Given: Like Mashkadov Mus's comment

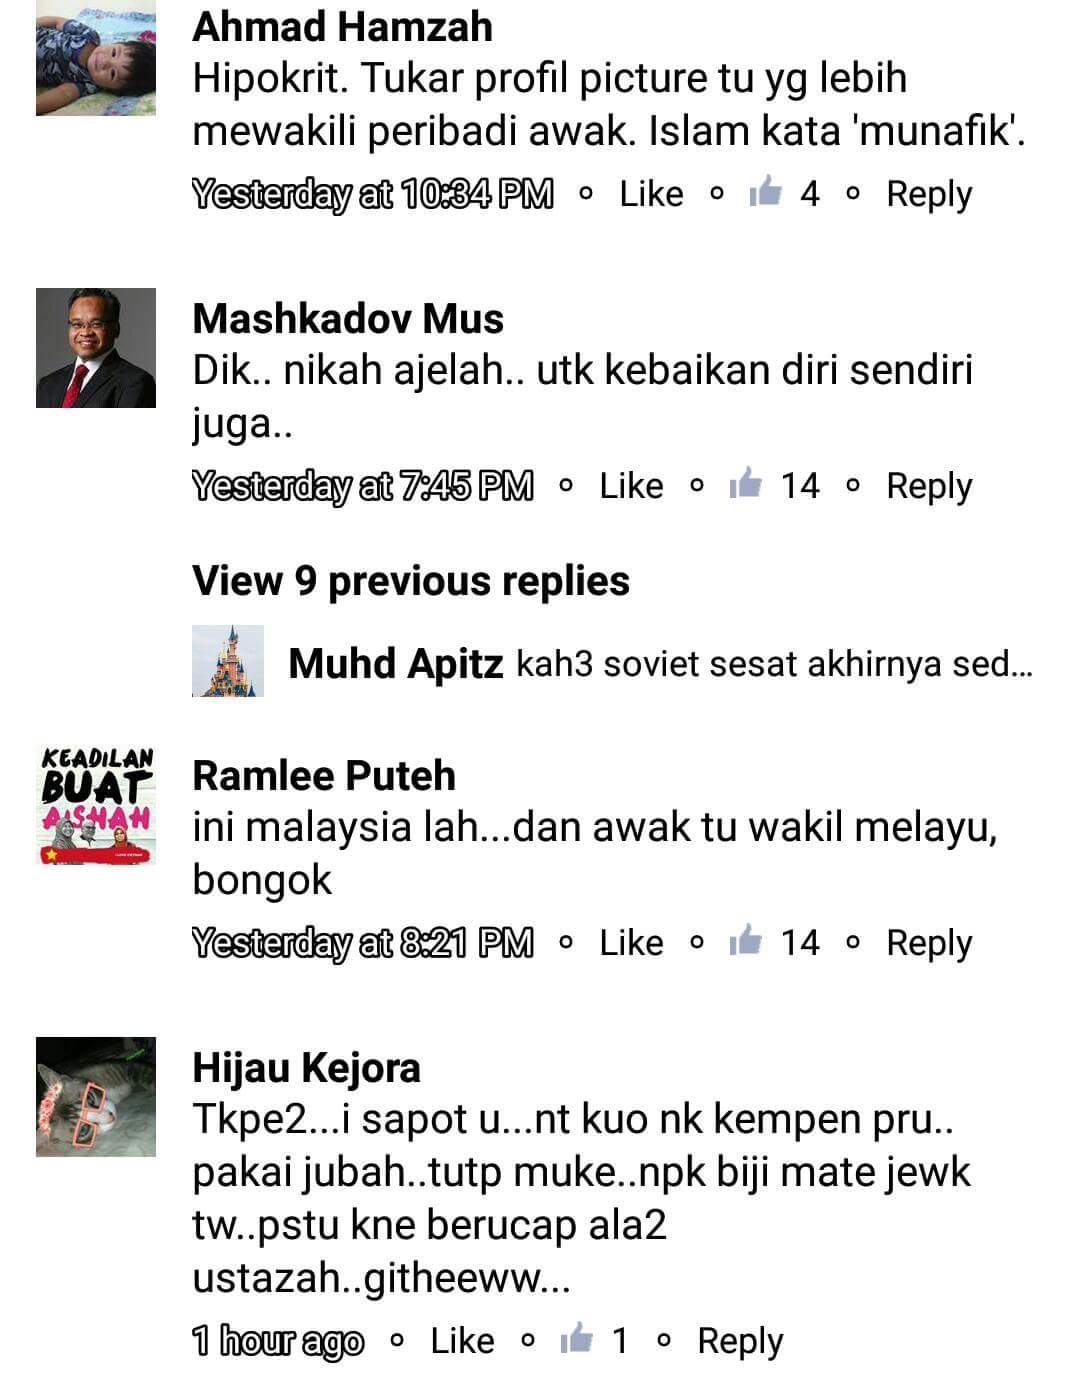Looking at the screenshot, I should 631,485.
